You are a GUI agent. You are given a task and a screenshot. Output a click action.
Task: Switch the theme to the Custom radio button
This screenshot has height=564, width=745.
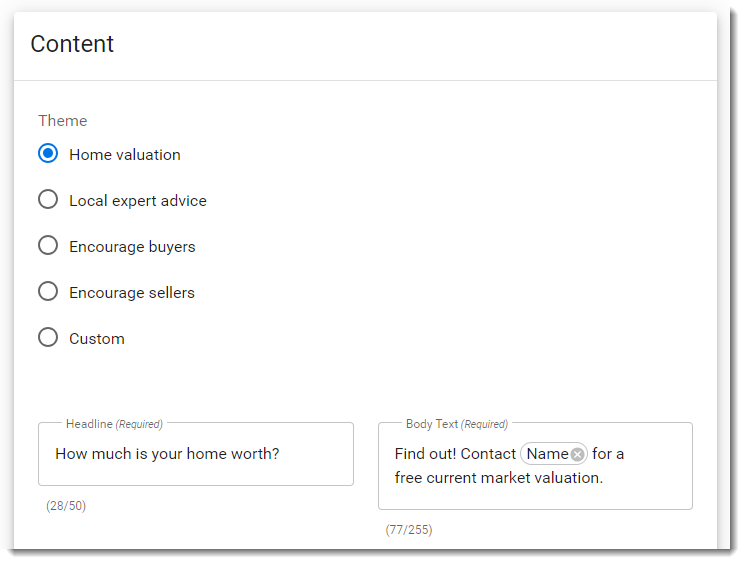(48, 338)
